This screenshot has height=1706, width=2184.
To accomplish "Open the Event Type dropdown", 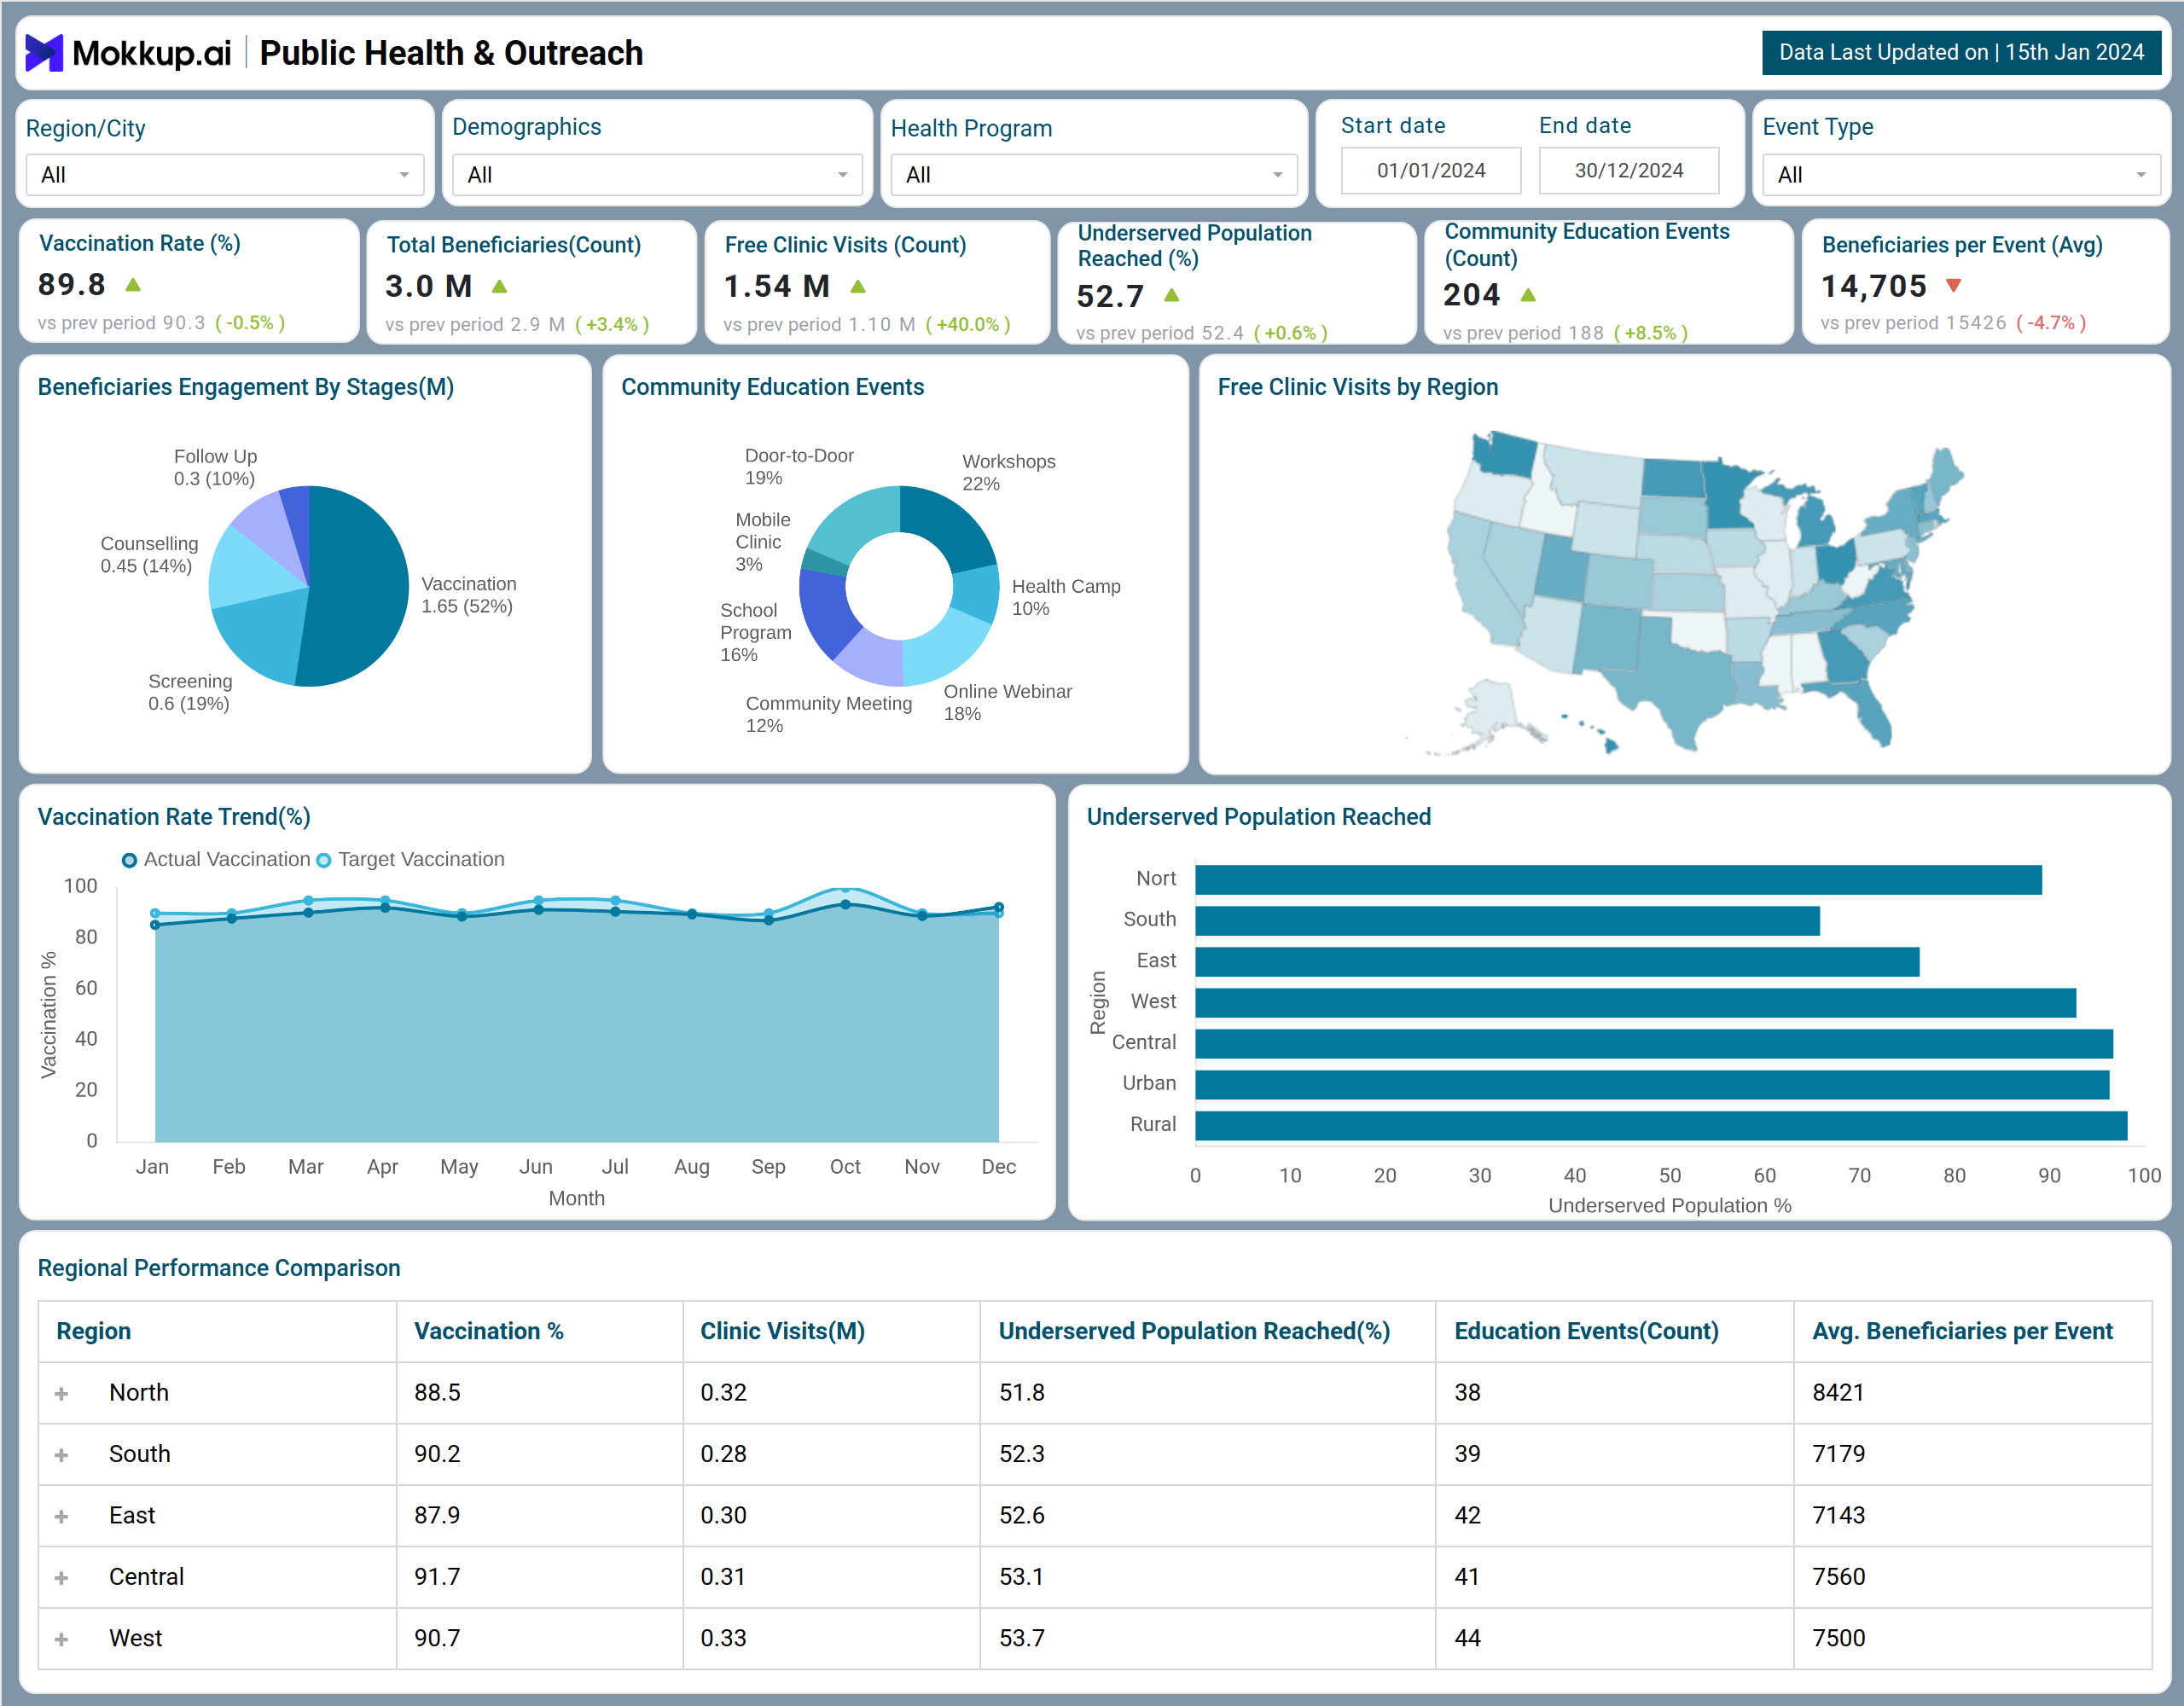I will click(1961, 175).
